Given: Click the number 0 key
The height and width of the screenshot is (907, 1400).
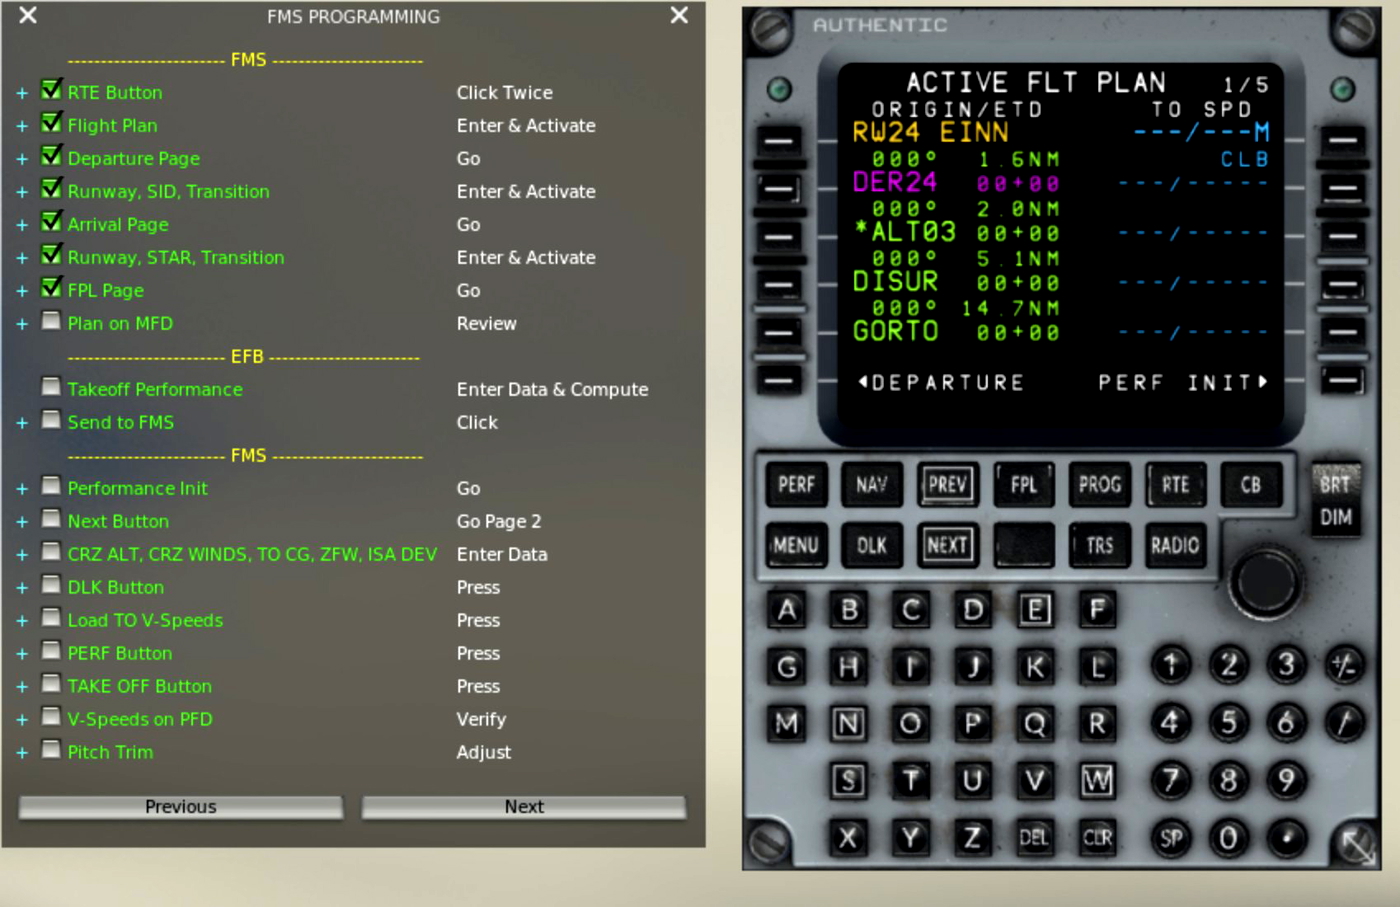Looking at the screenshot, I should [x=1228, y=838].
